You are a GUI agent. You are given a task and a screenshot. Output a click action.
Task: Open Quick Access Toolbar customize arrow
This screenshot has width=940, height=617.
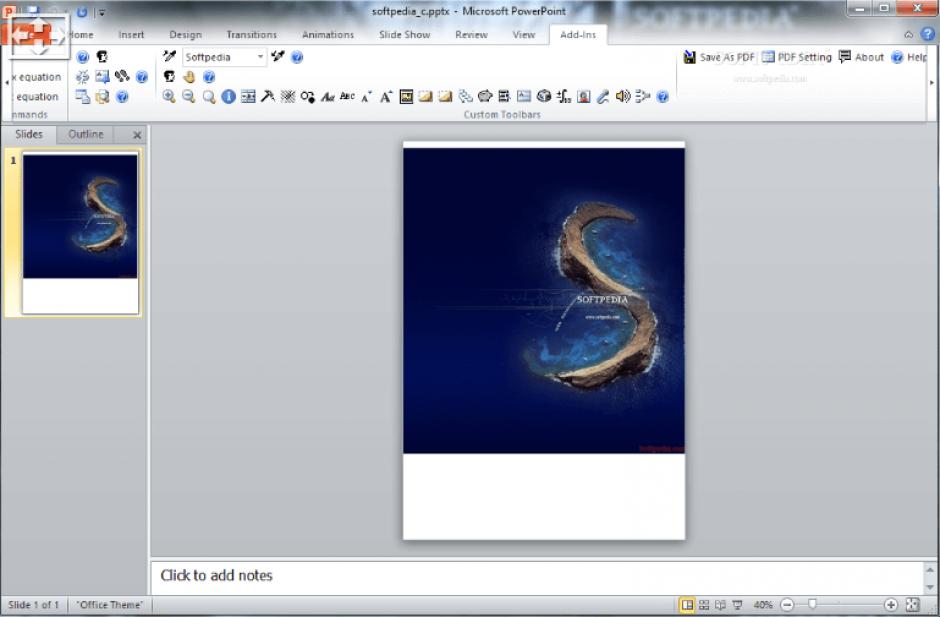tap(101, 12)
